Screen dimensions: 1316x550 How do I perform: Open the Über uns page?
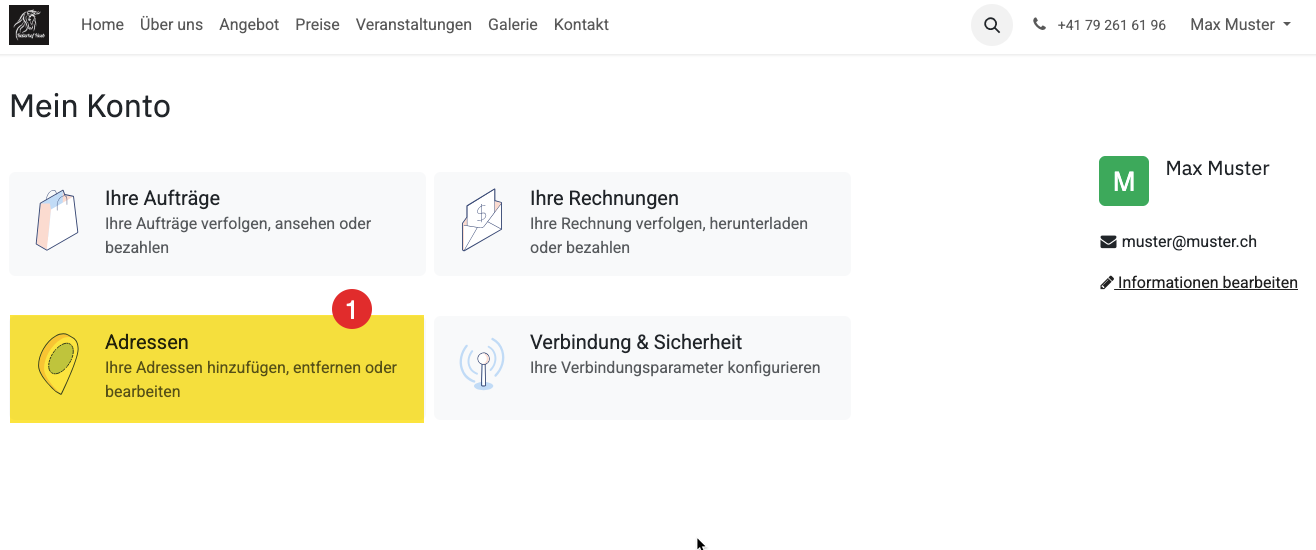click(x=171, y=25)
